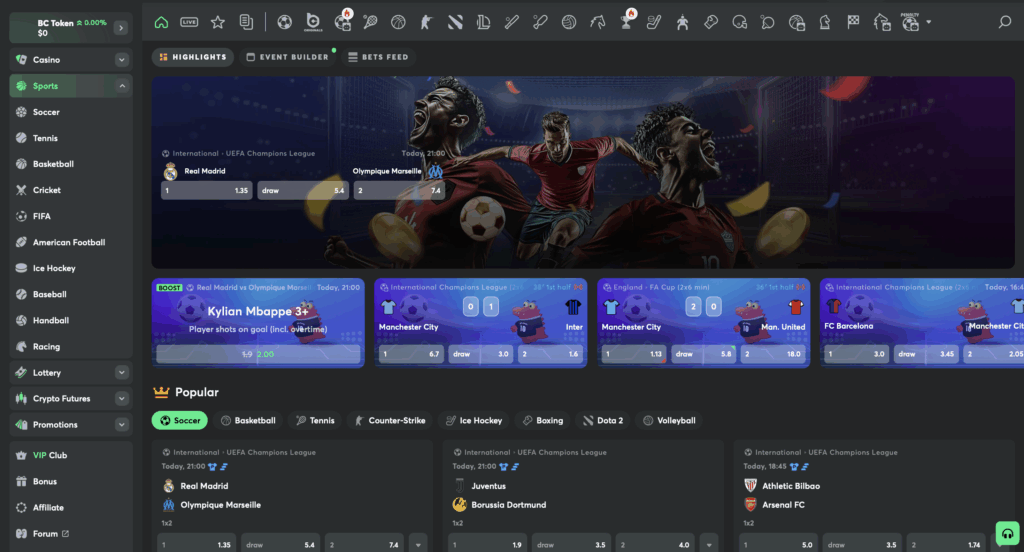The height and width of the screenshot is (552, 1024).
Task: Select Soccer filter under Popular
Action: tap(180, 421)
